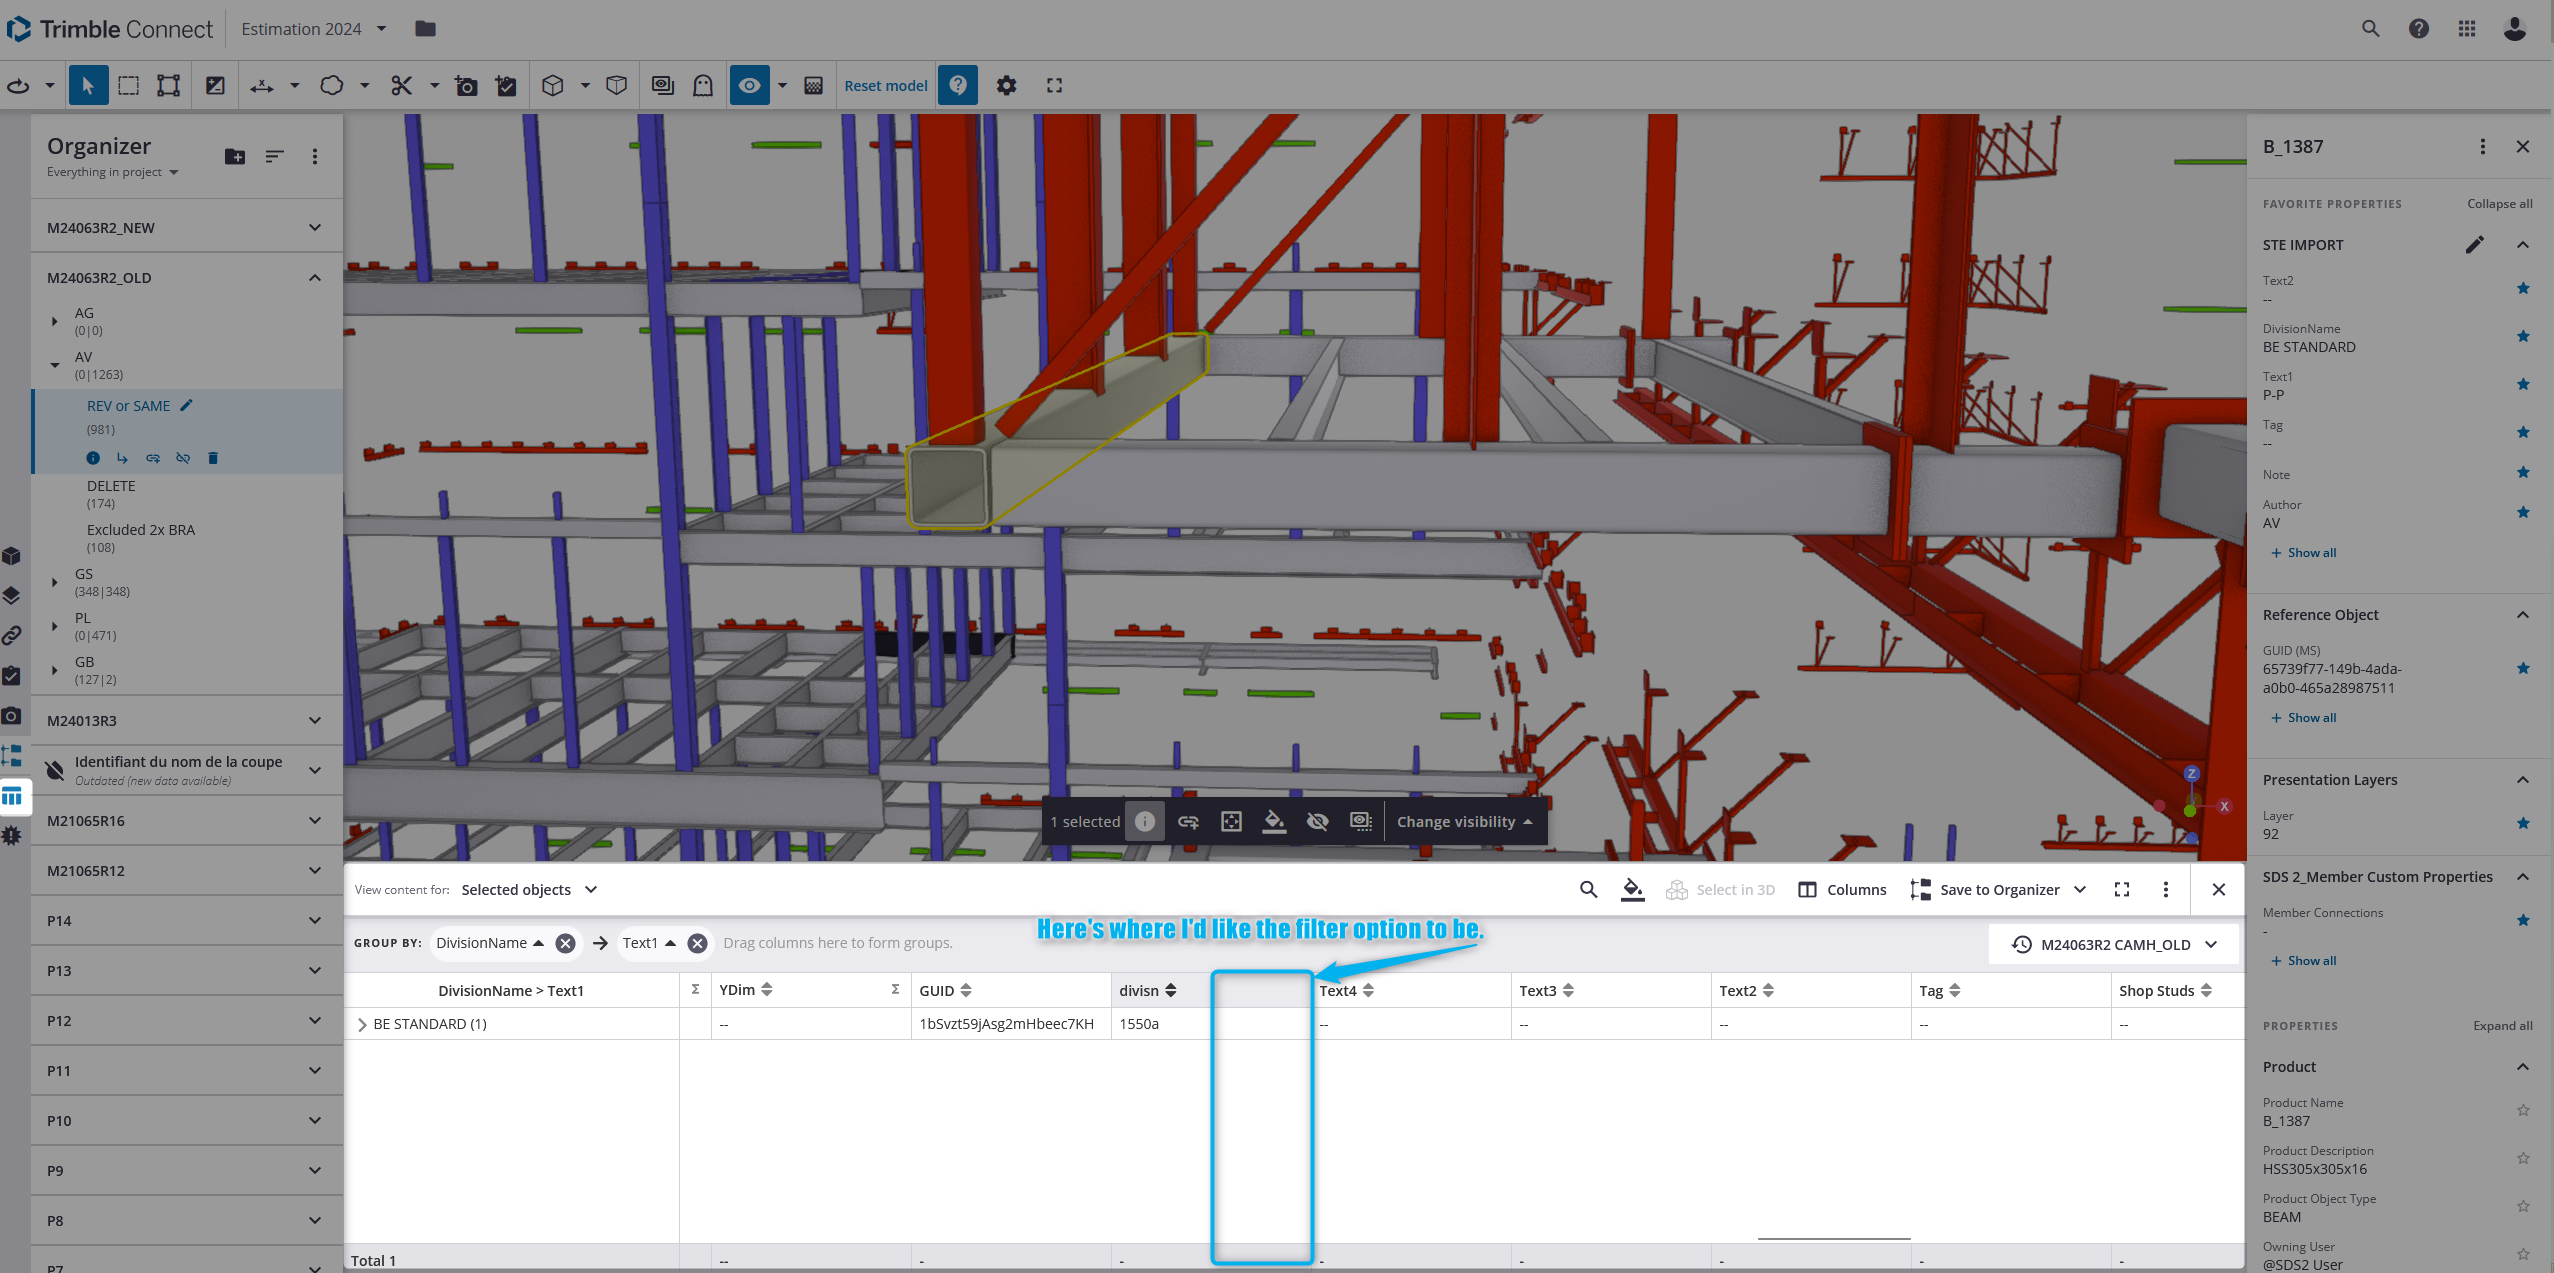
Task: Click the camera snapshot icon in toolbar
Action: pyautogui.click(x=466, y=86)
